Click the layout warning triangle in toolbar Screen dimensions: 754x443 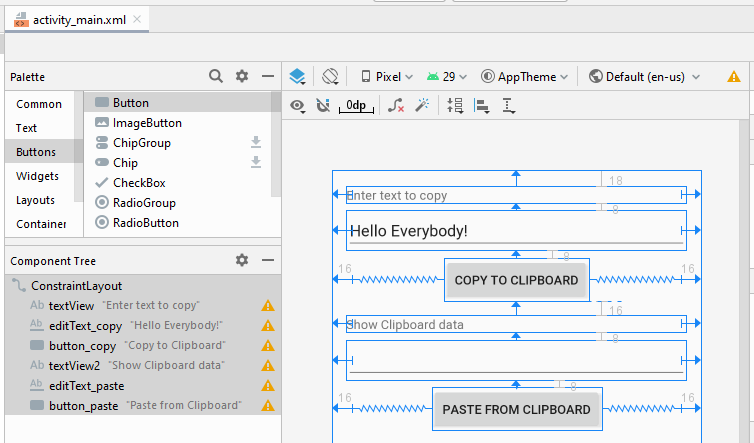click(x=734, y=76)
